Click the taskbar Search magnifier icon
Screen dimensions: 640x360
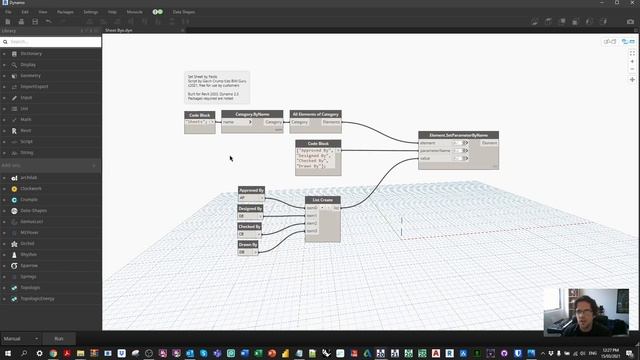coord(24,353)
